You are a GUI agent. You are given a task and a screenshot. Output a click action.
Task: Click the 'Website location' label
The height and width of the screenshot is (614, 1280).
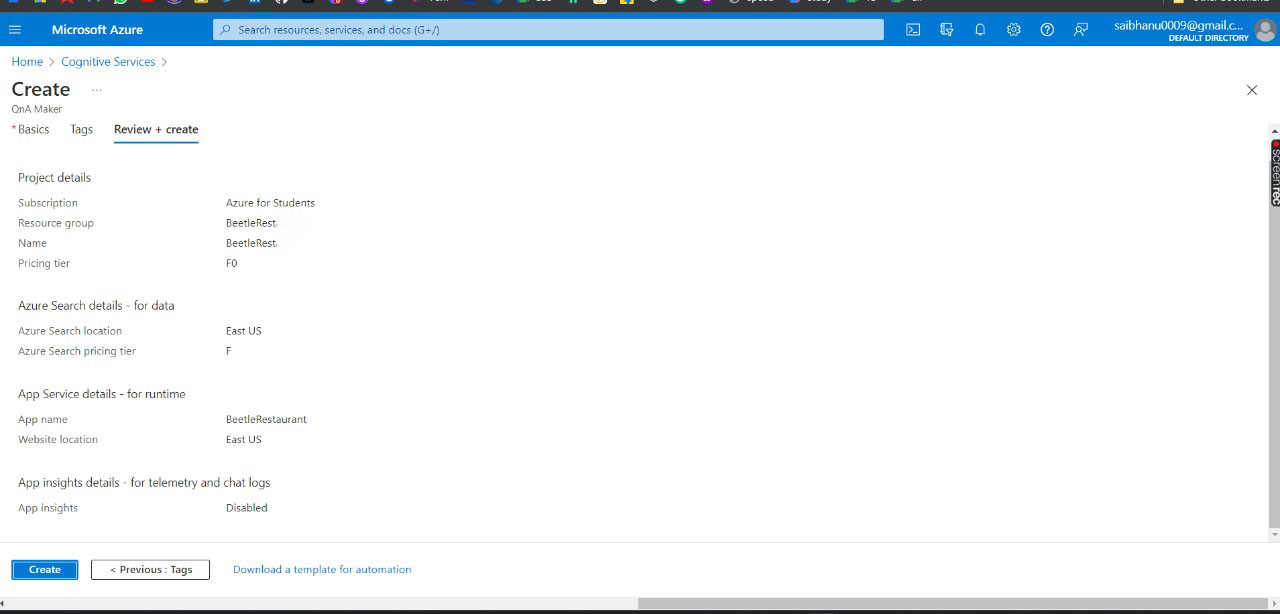[58, 440]
